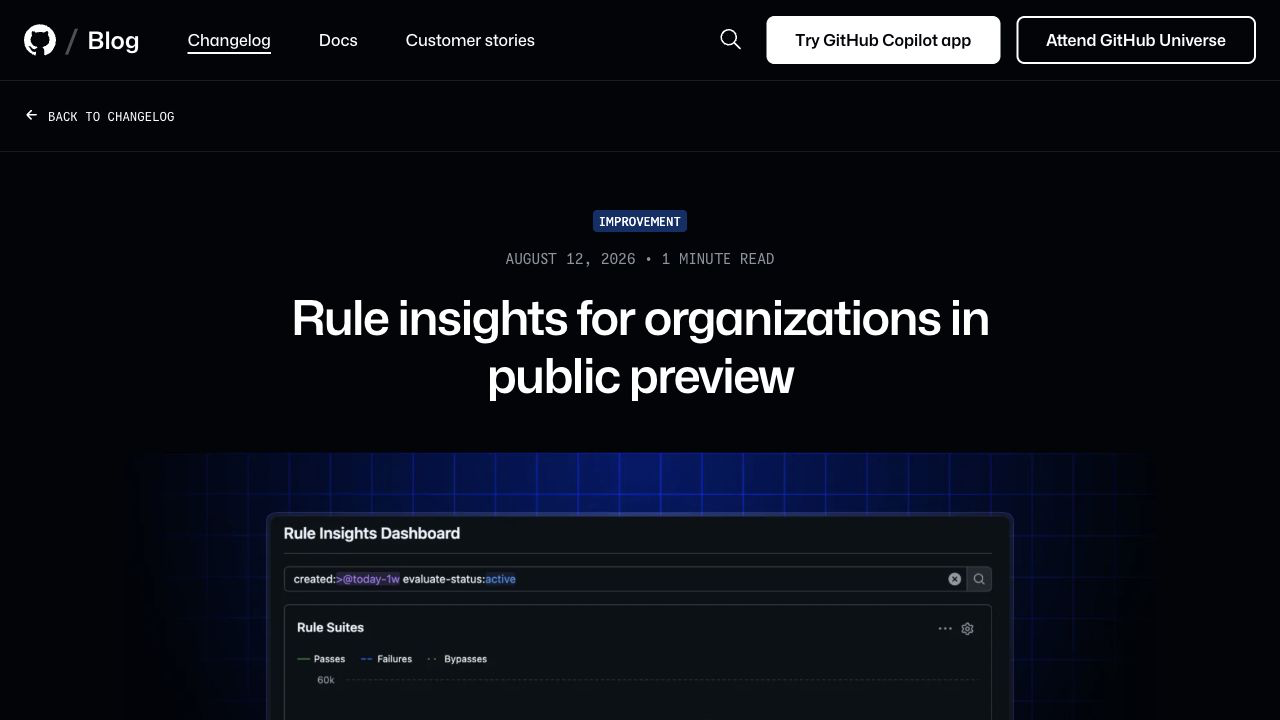Click the back arrow beside Back to Changelog
This screenshot has height=720, width=1280.
coord(32,116)
